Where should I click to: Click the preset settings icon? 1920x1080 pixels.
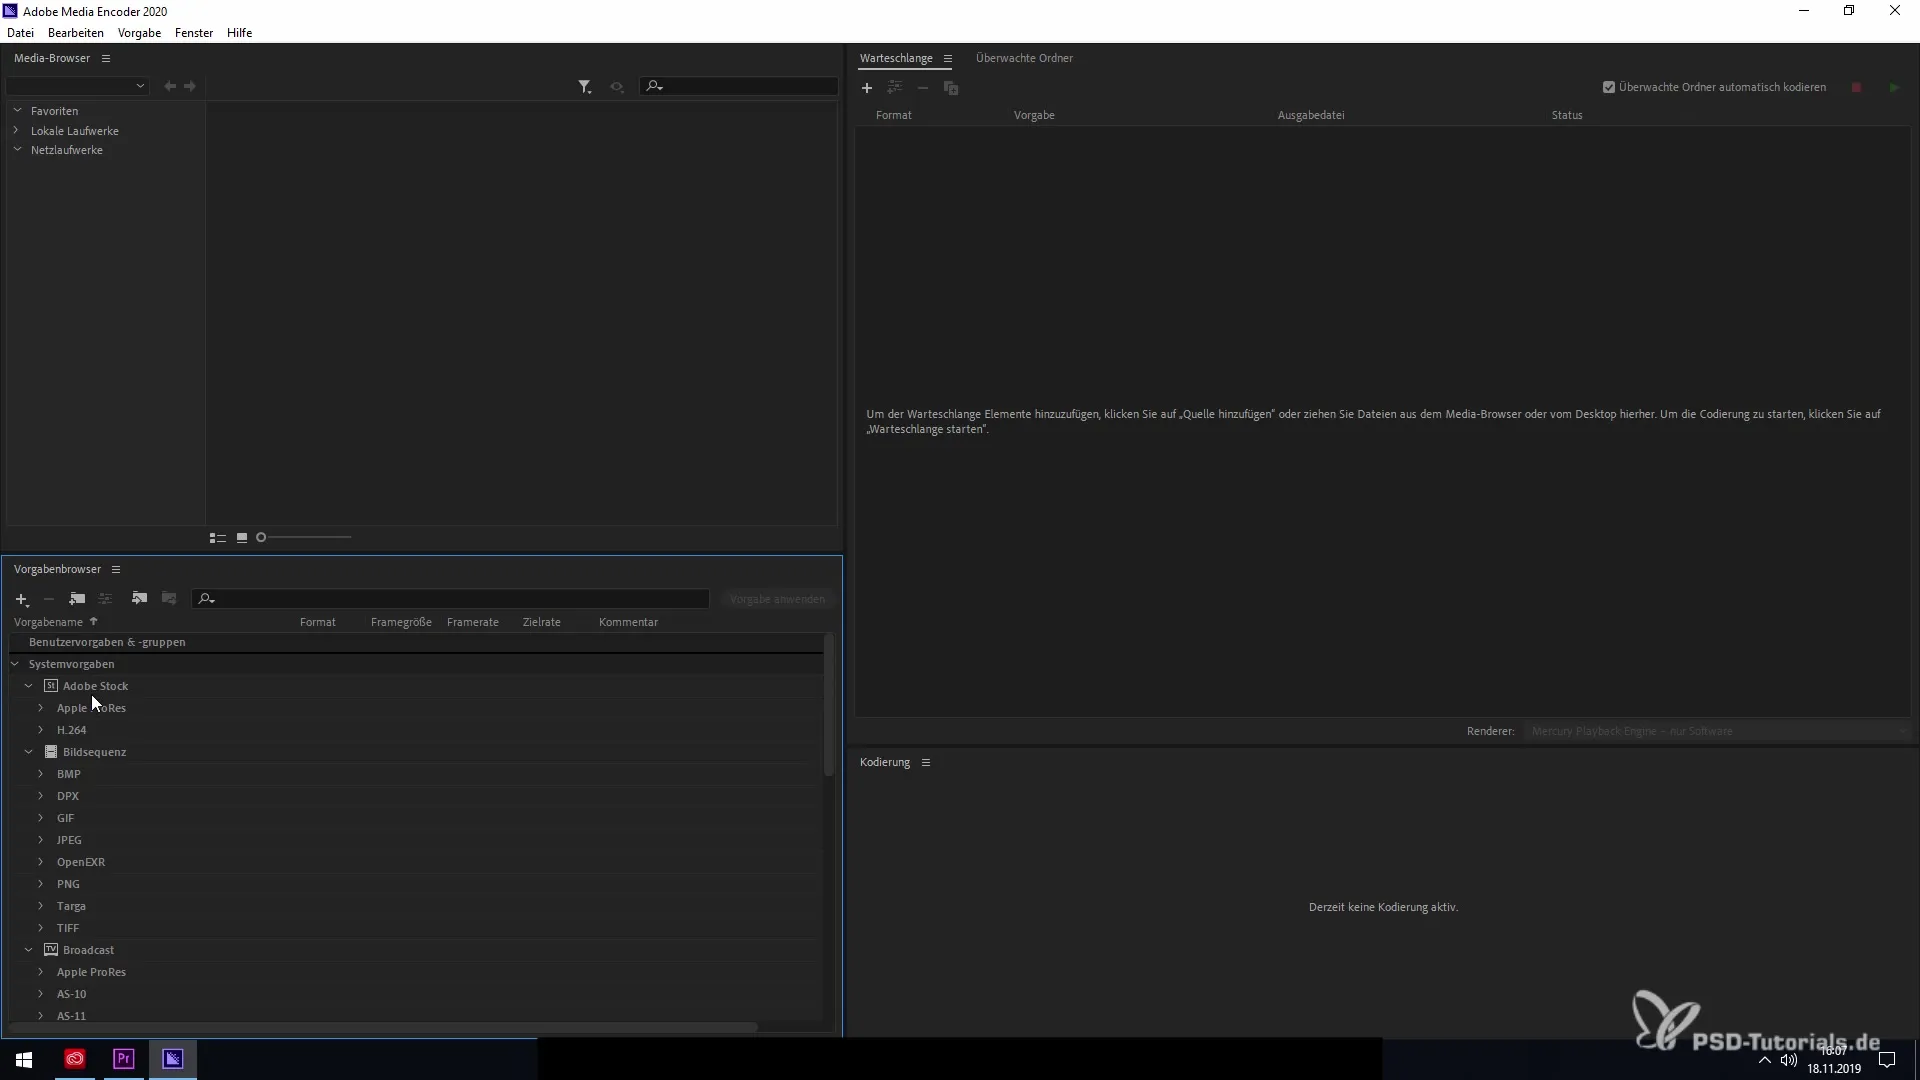pos(105,599)
